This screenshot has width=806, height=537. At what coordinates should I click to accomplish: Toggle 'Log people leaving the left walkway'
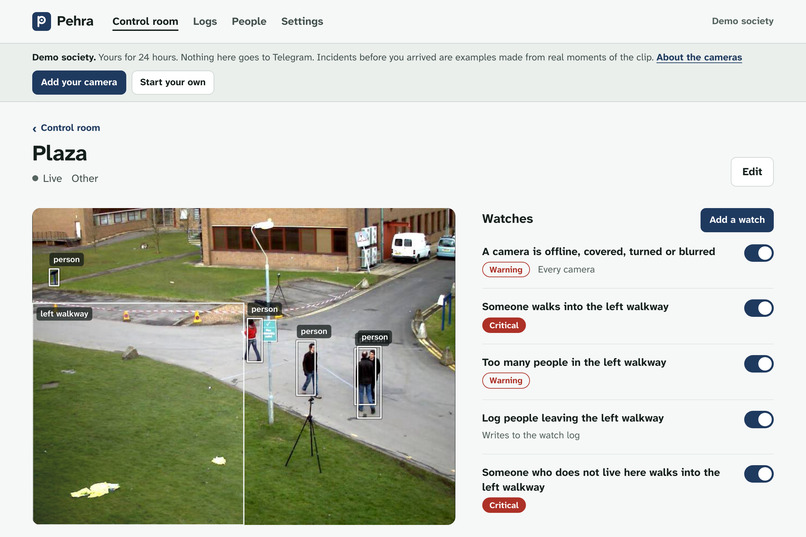[759, 419]
